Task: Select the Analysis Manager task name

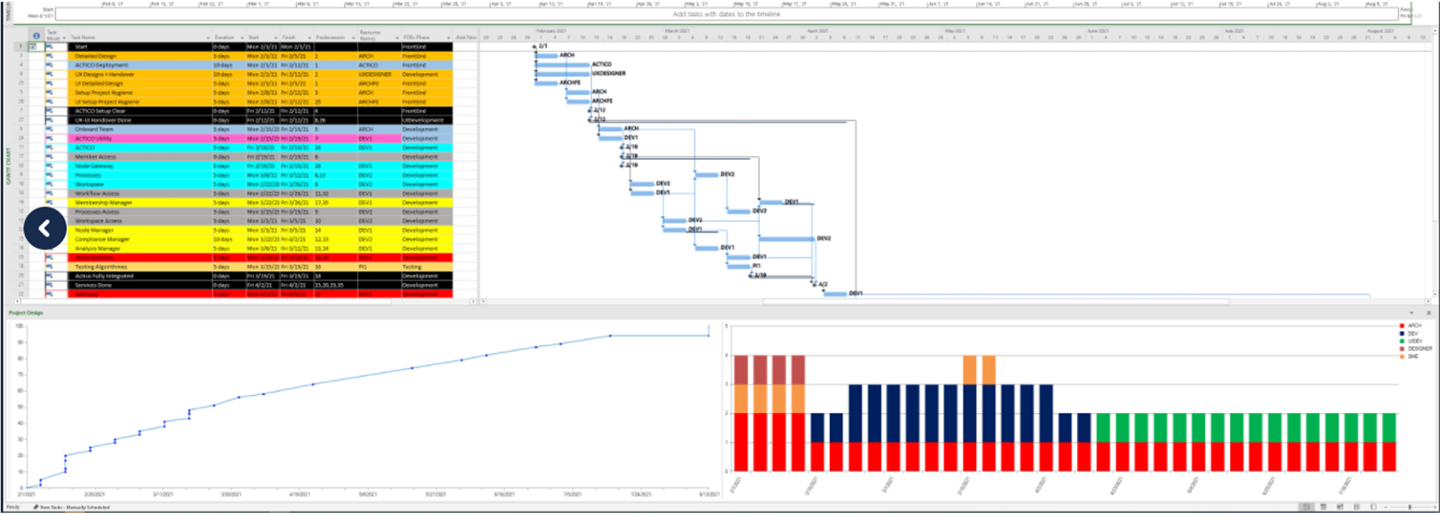Action: 99,249
